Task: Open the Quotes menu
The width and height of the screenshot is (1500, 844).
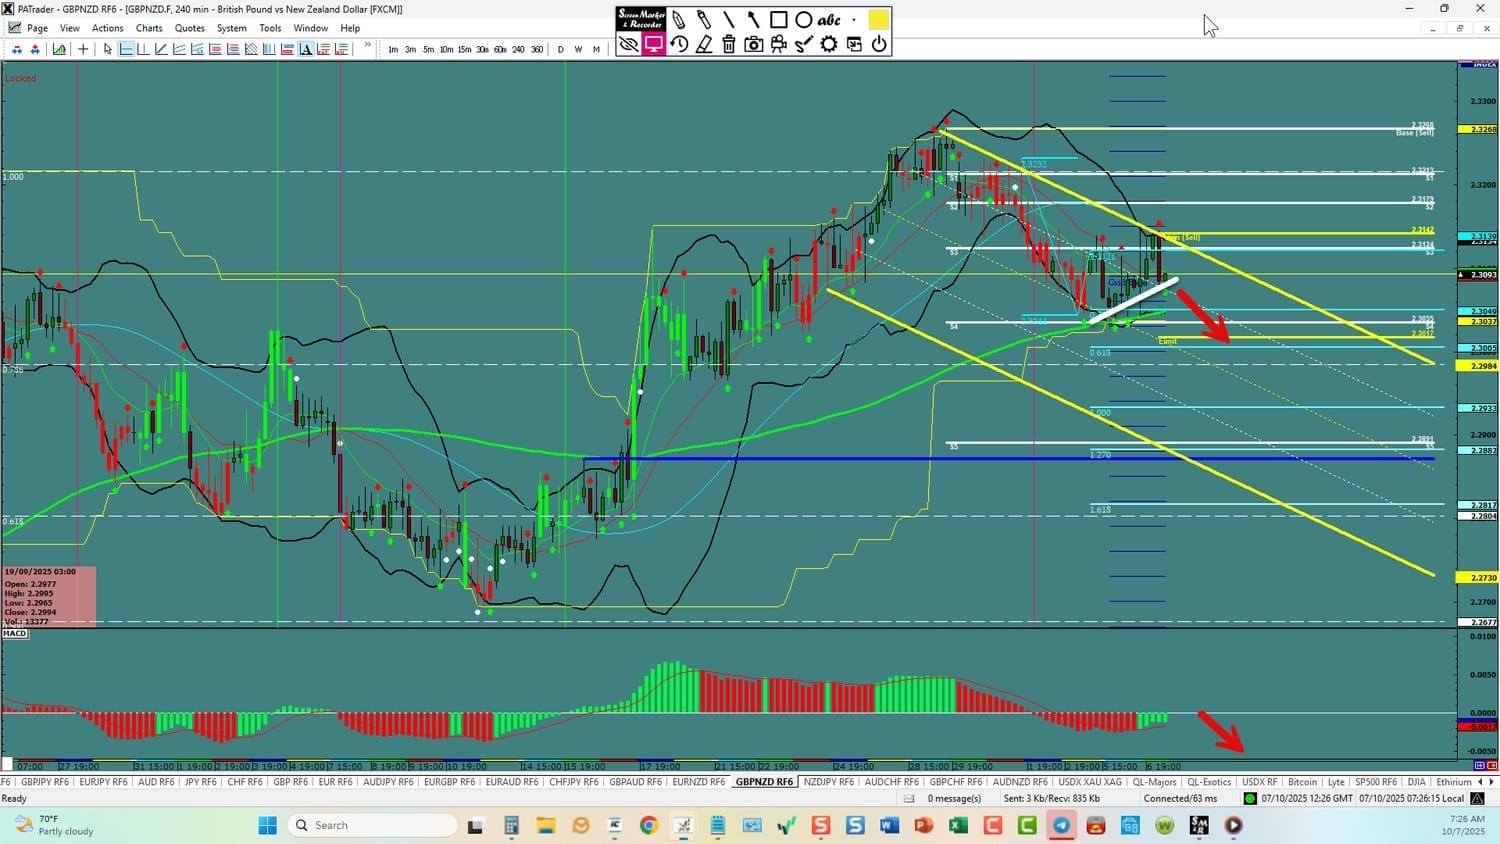Action: [190, 28]
